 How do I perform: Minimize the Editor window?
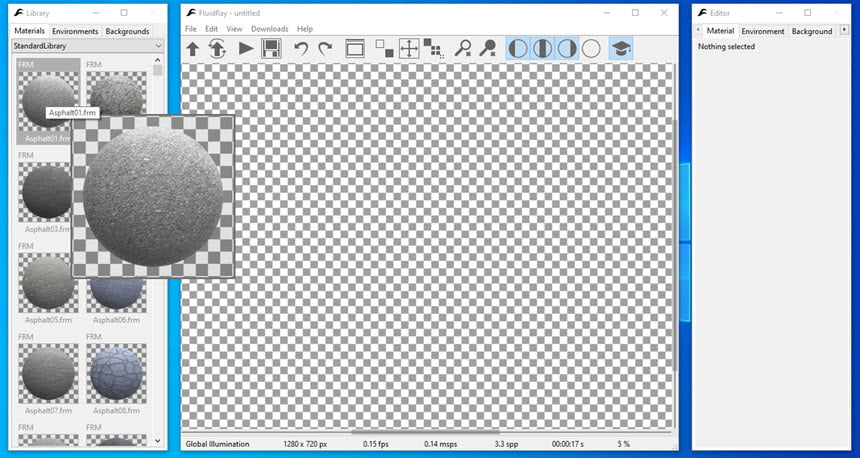pos(779,13)
